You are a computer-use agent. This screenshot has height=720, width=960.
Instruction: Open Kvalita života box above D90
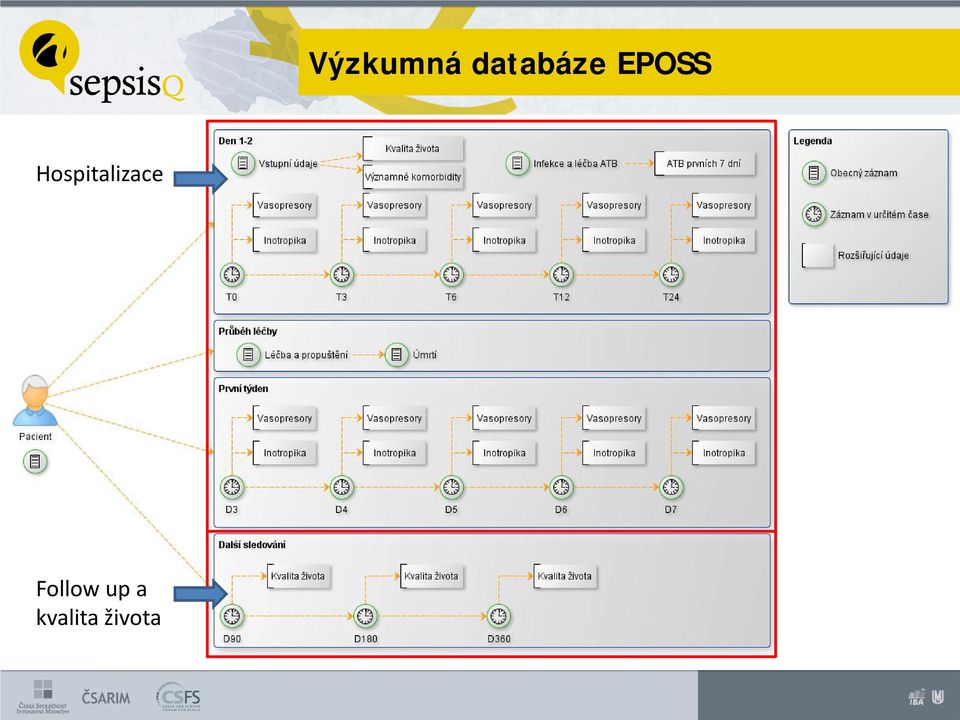tap(298, 576)
